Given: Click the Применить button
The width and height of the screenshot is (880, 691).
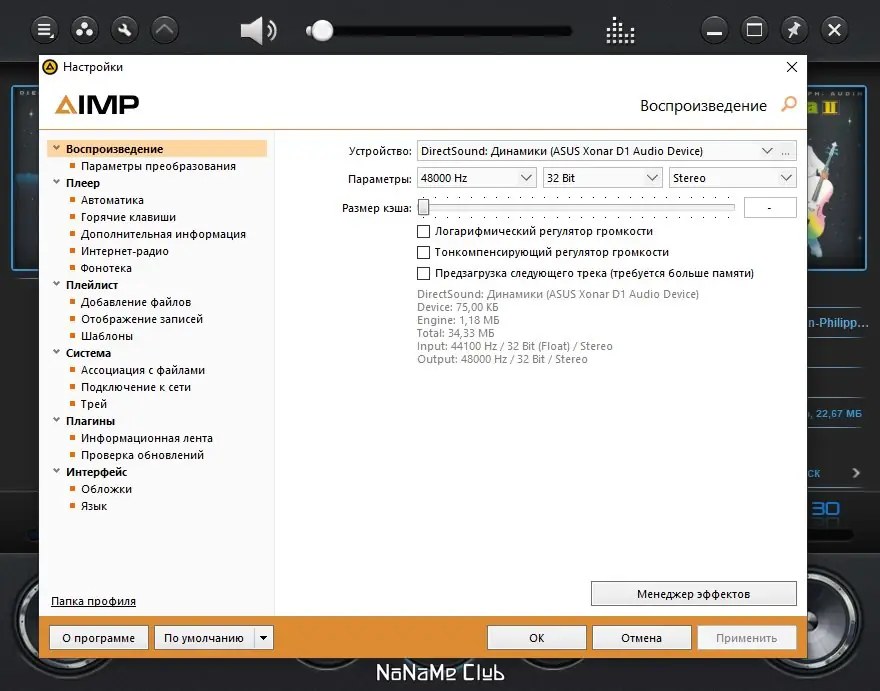Looking at the screenshot, I should tap(747, 638).
